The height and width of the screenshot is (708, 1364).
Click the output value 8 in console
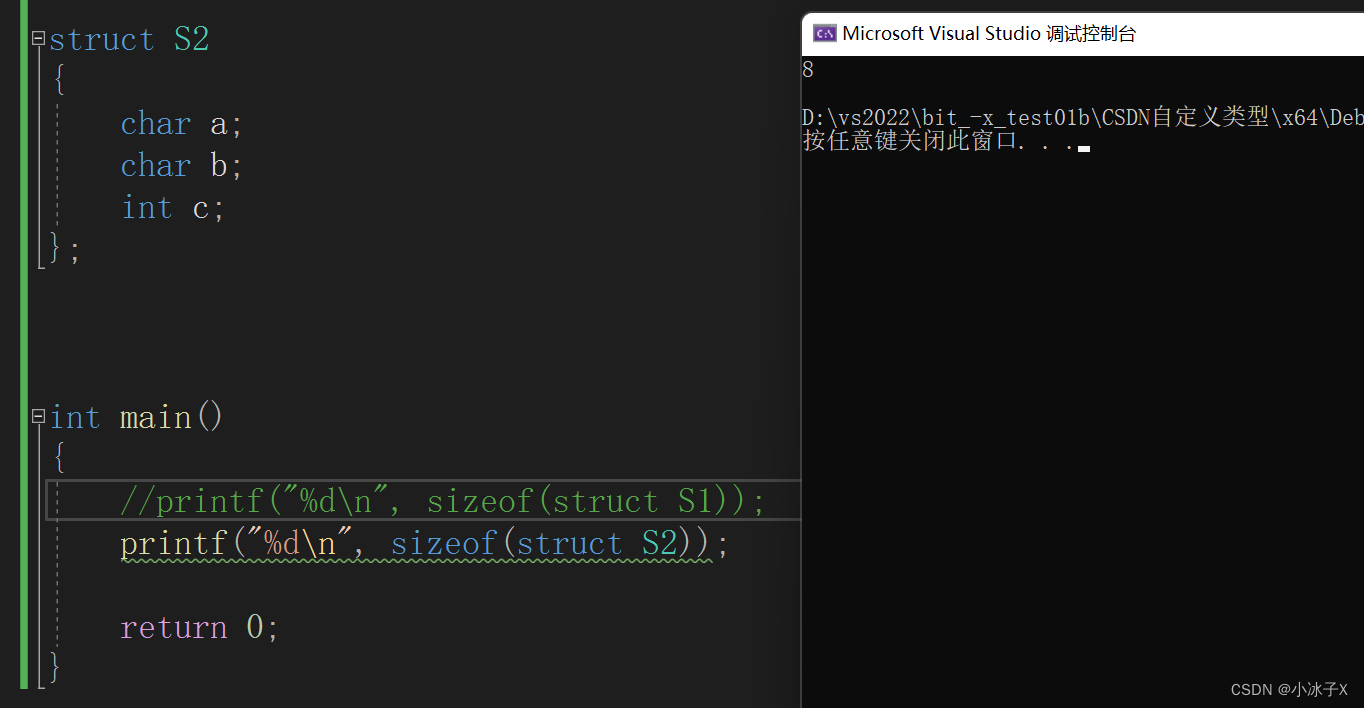pos(808,70)
